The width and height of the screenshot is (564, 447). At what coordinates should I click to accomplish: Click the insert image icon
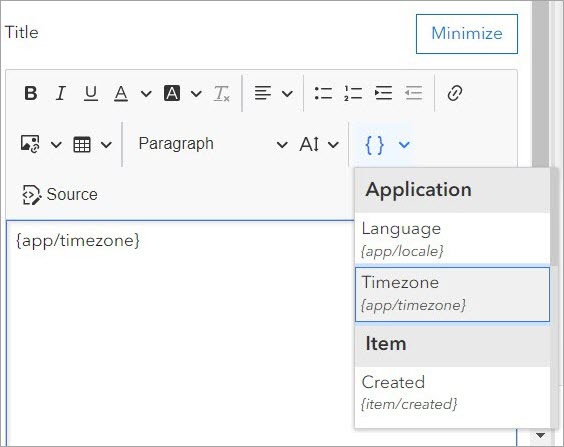30,144
